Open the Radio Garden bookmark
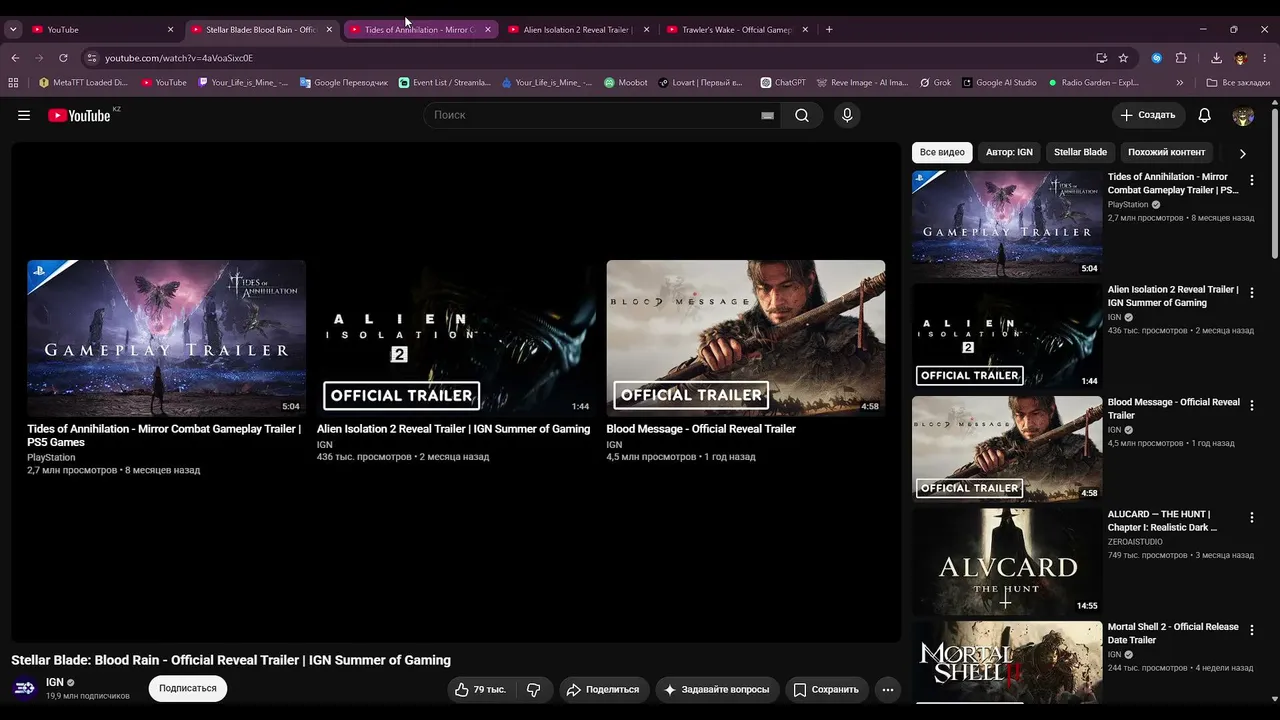 [1092, 83]
